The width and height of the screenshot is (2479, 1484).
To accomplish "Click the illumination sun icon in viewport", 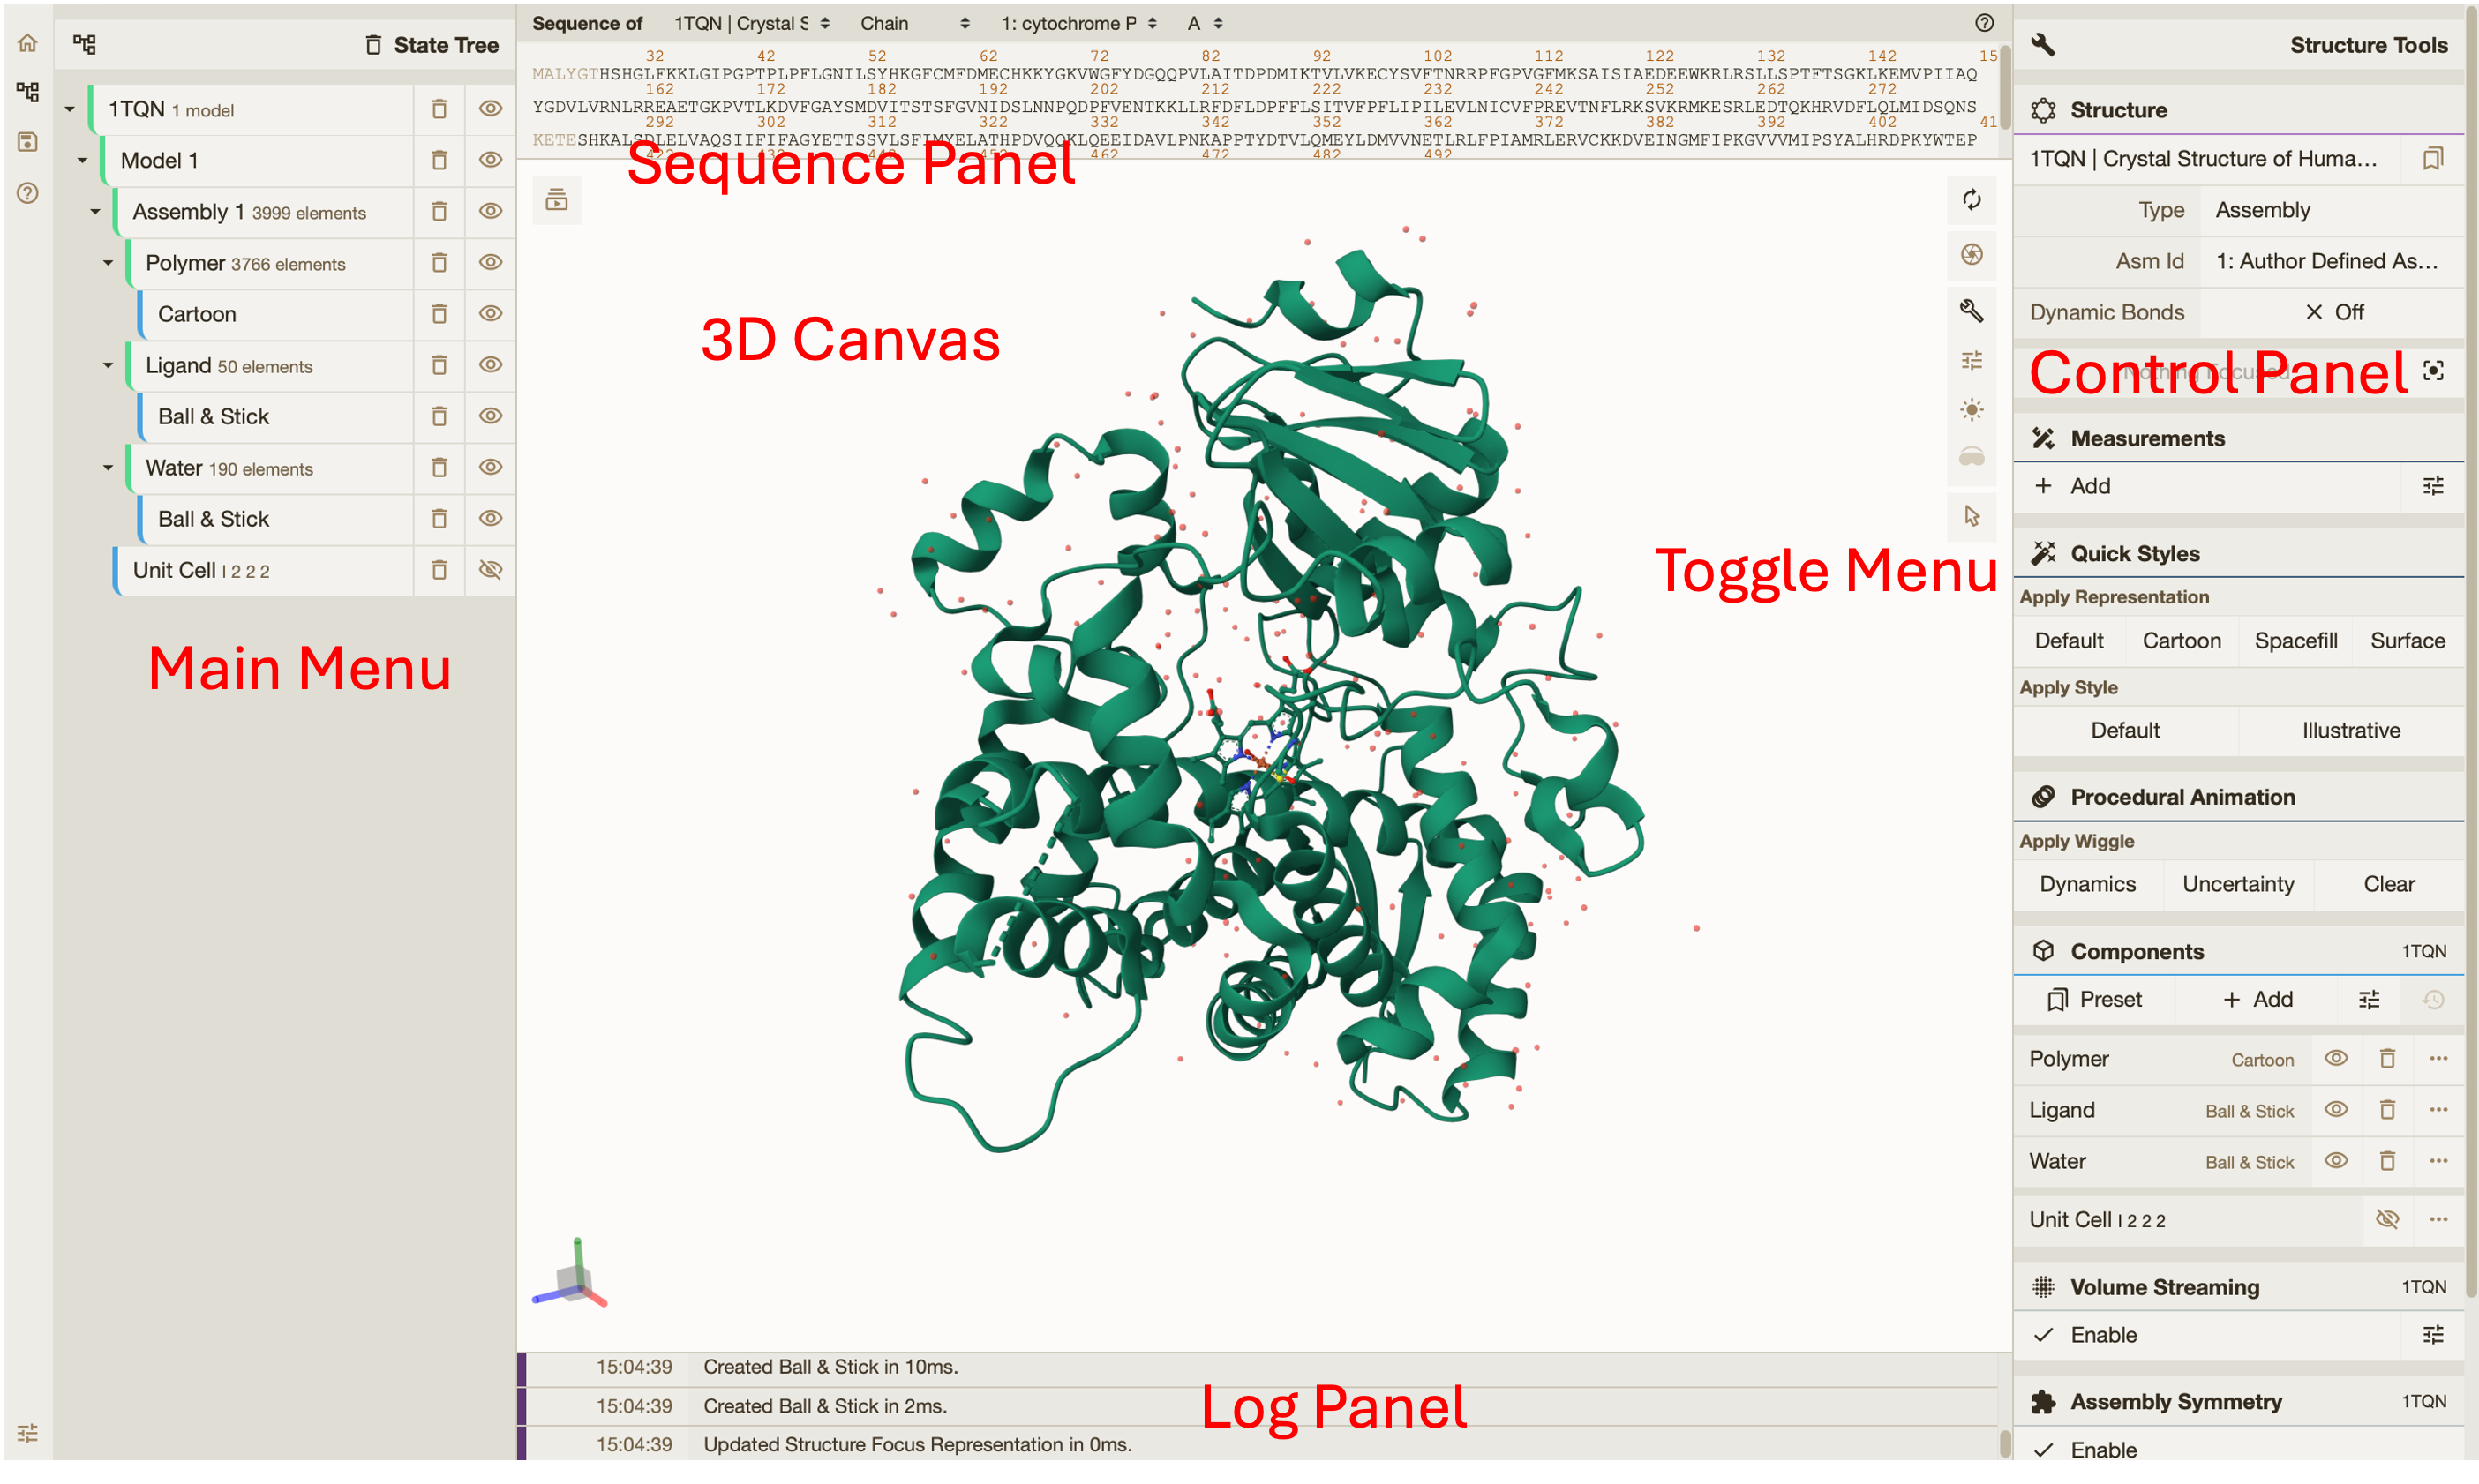I will tap(1971, 410).
